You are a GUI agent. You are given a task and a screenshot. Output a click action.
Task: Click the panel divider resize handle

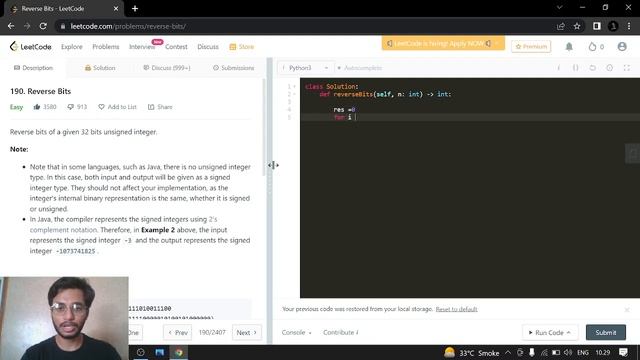[269, 165]
